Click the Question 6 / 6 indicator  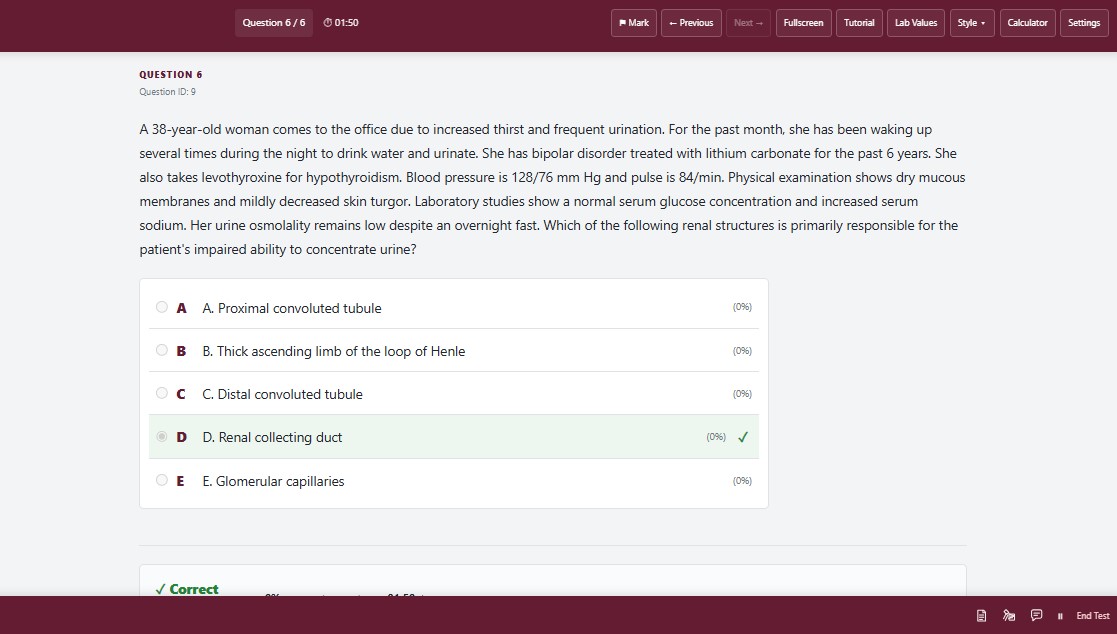coord(274,23)
